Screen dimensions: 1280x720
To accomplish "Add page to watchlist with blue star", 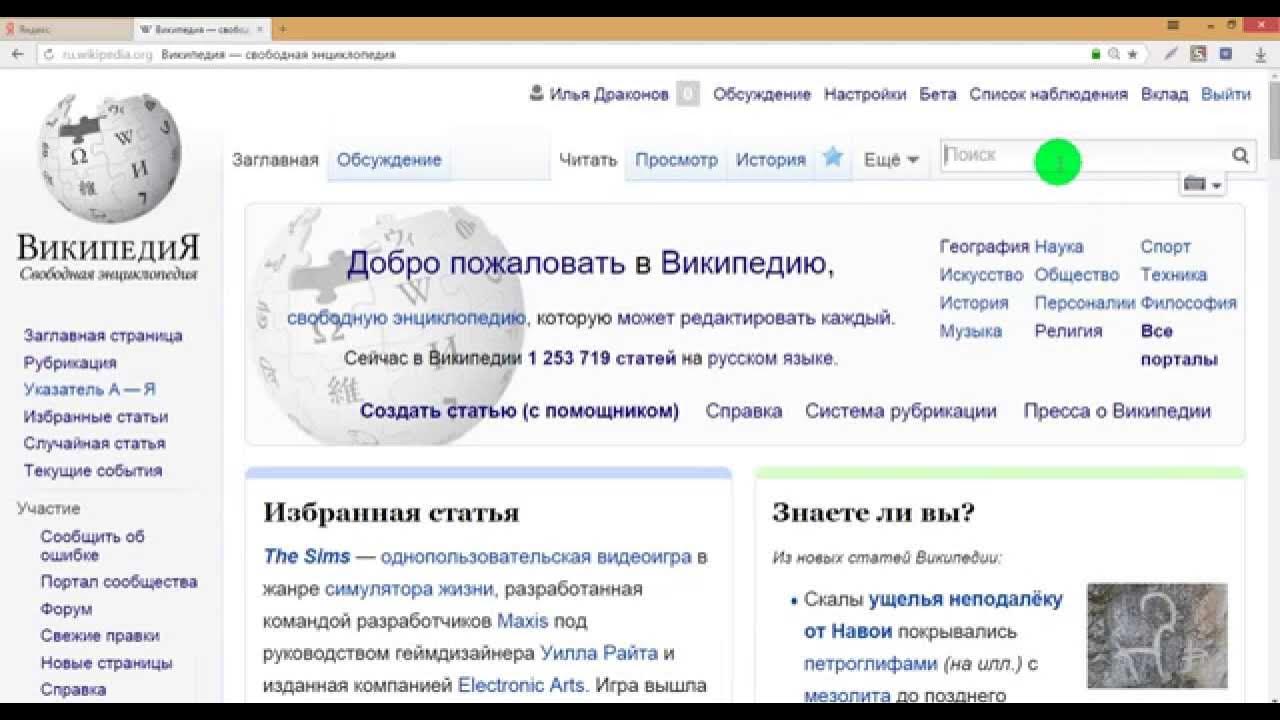I will [833, 157].
